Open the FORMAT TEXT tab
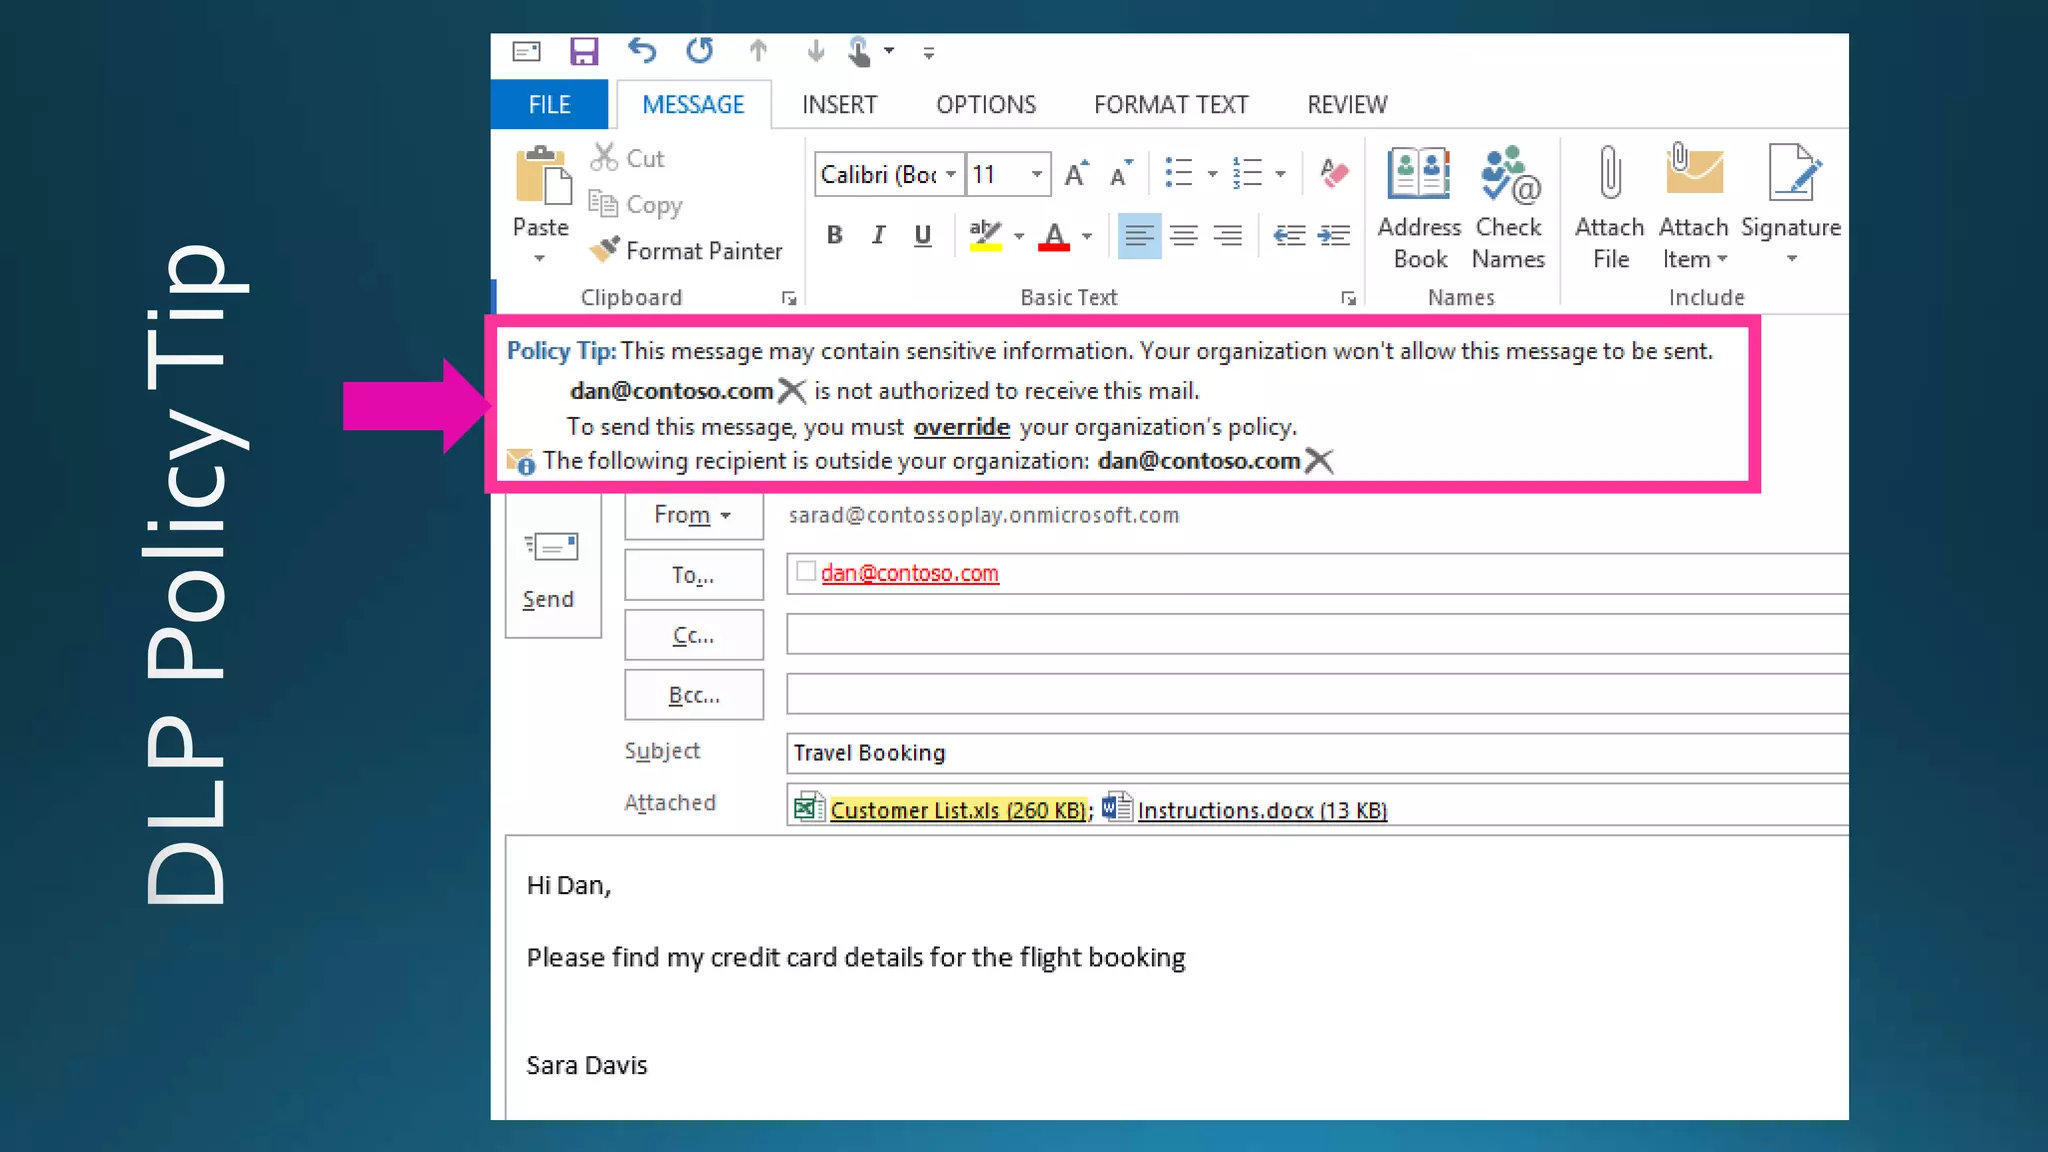The height and width of the screenshot is (1152, 2048). click(x=1170, y=105)
